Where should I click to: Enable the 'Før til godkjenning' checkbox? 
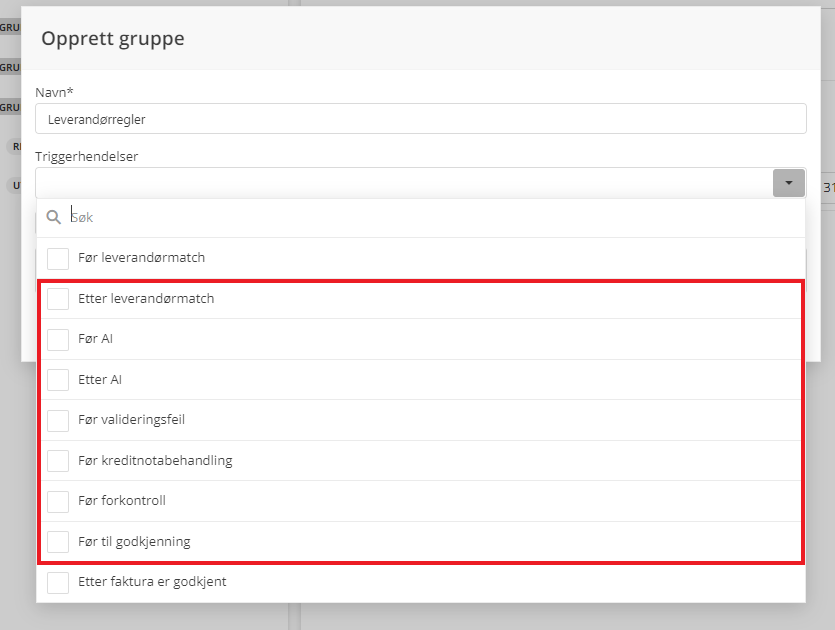click(58, 542)
